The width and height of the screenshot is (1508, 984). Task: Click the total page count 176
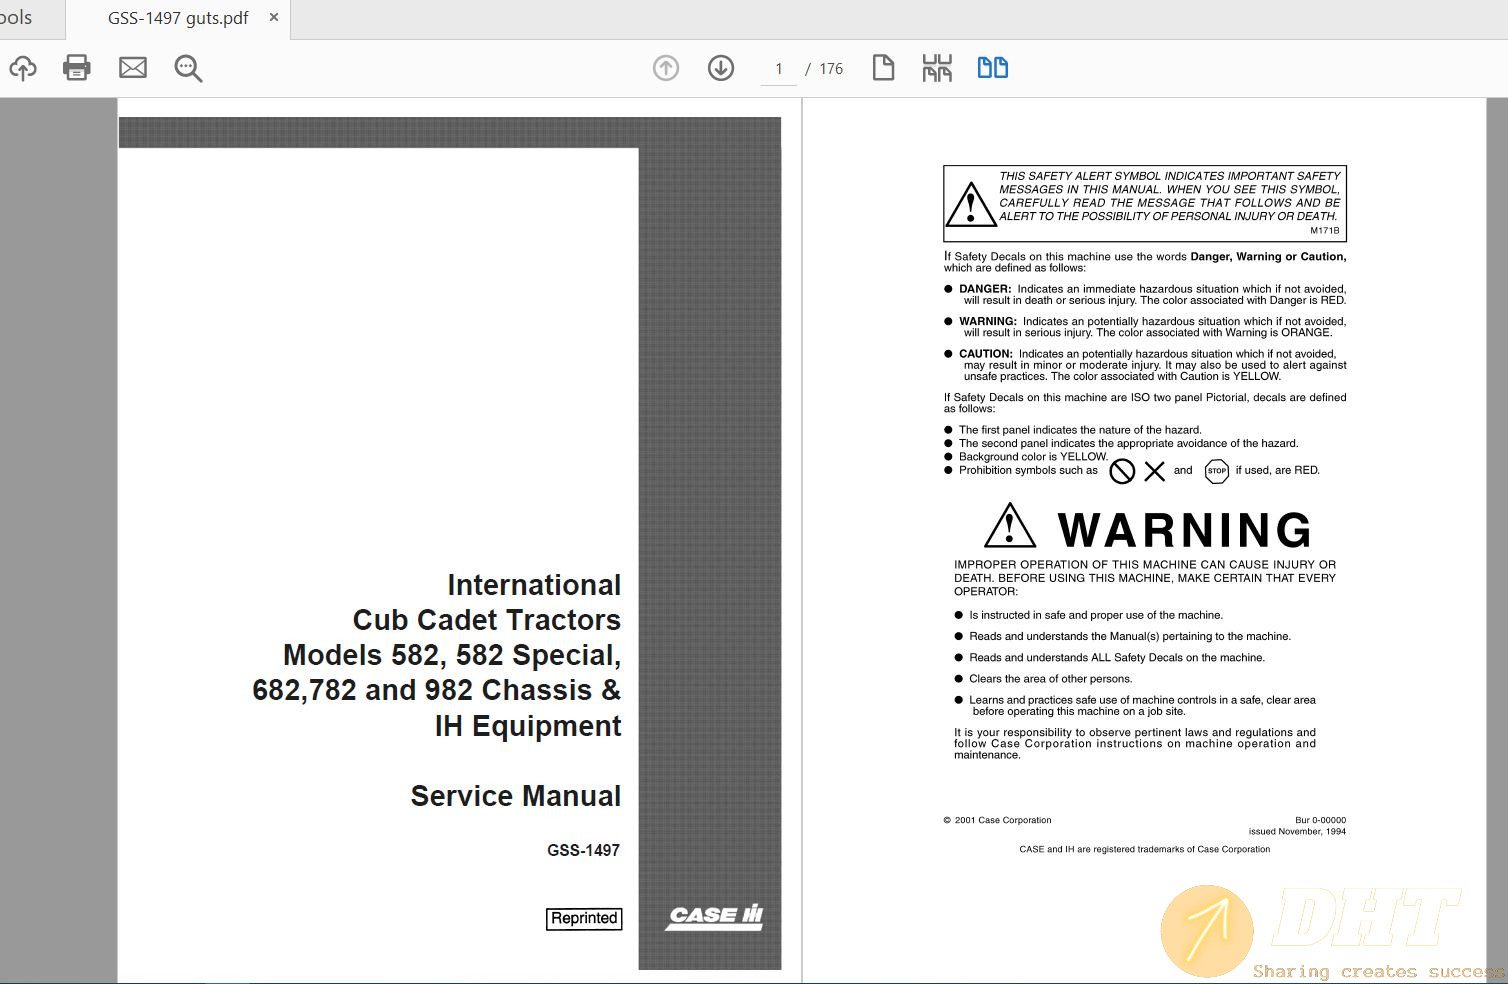pos(831,69)
